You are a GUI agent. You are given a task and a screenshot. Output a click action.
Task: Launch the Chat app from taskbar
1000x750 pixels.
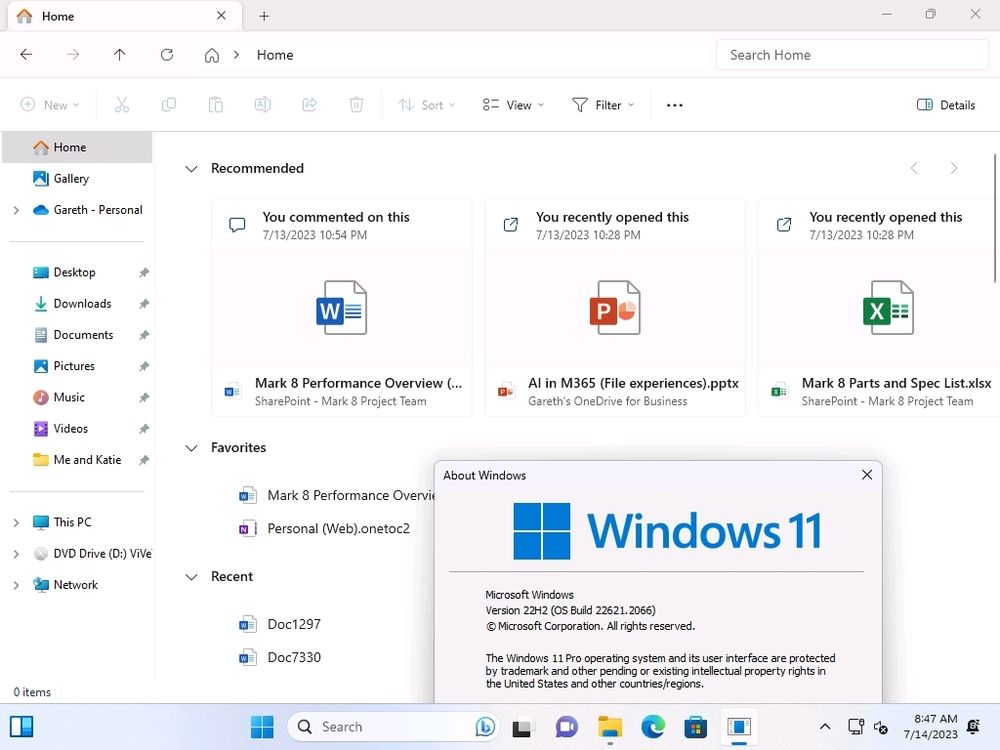tap(566, 727)
